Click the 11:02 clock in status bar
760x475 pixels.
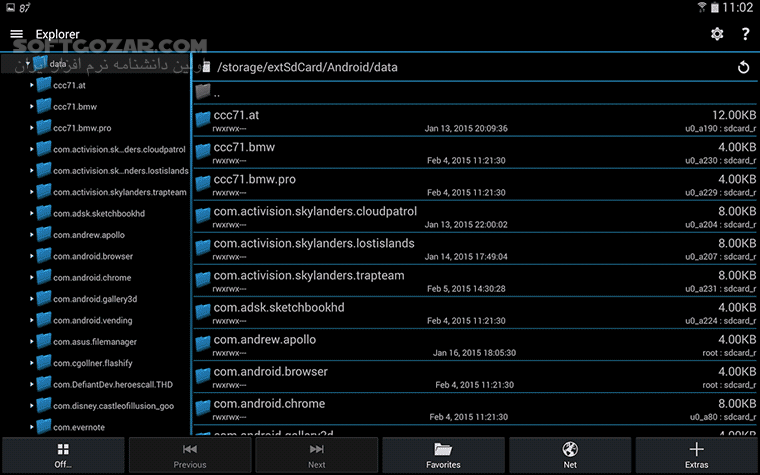click(x=737, y=7)
